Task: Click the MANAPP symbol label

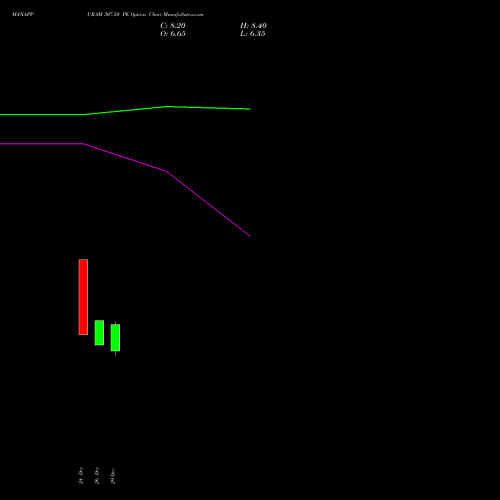Action: (23, 14)
